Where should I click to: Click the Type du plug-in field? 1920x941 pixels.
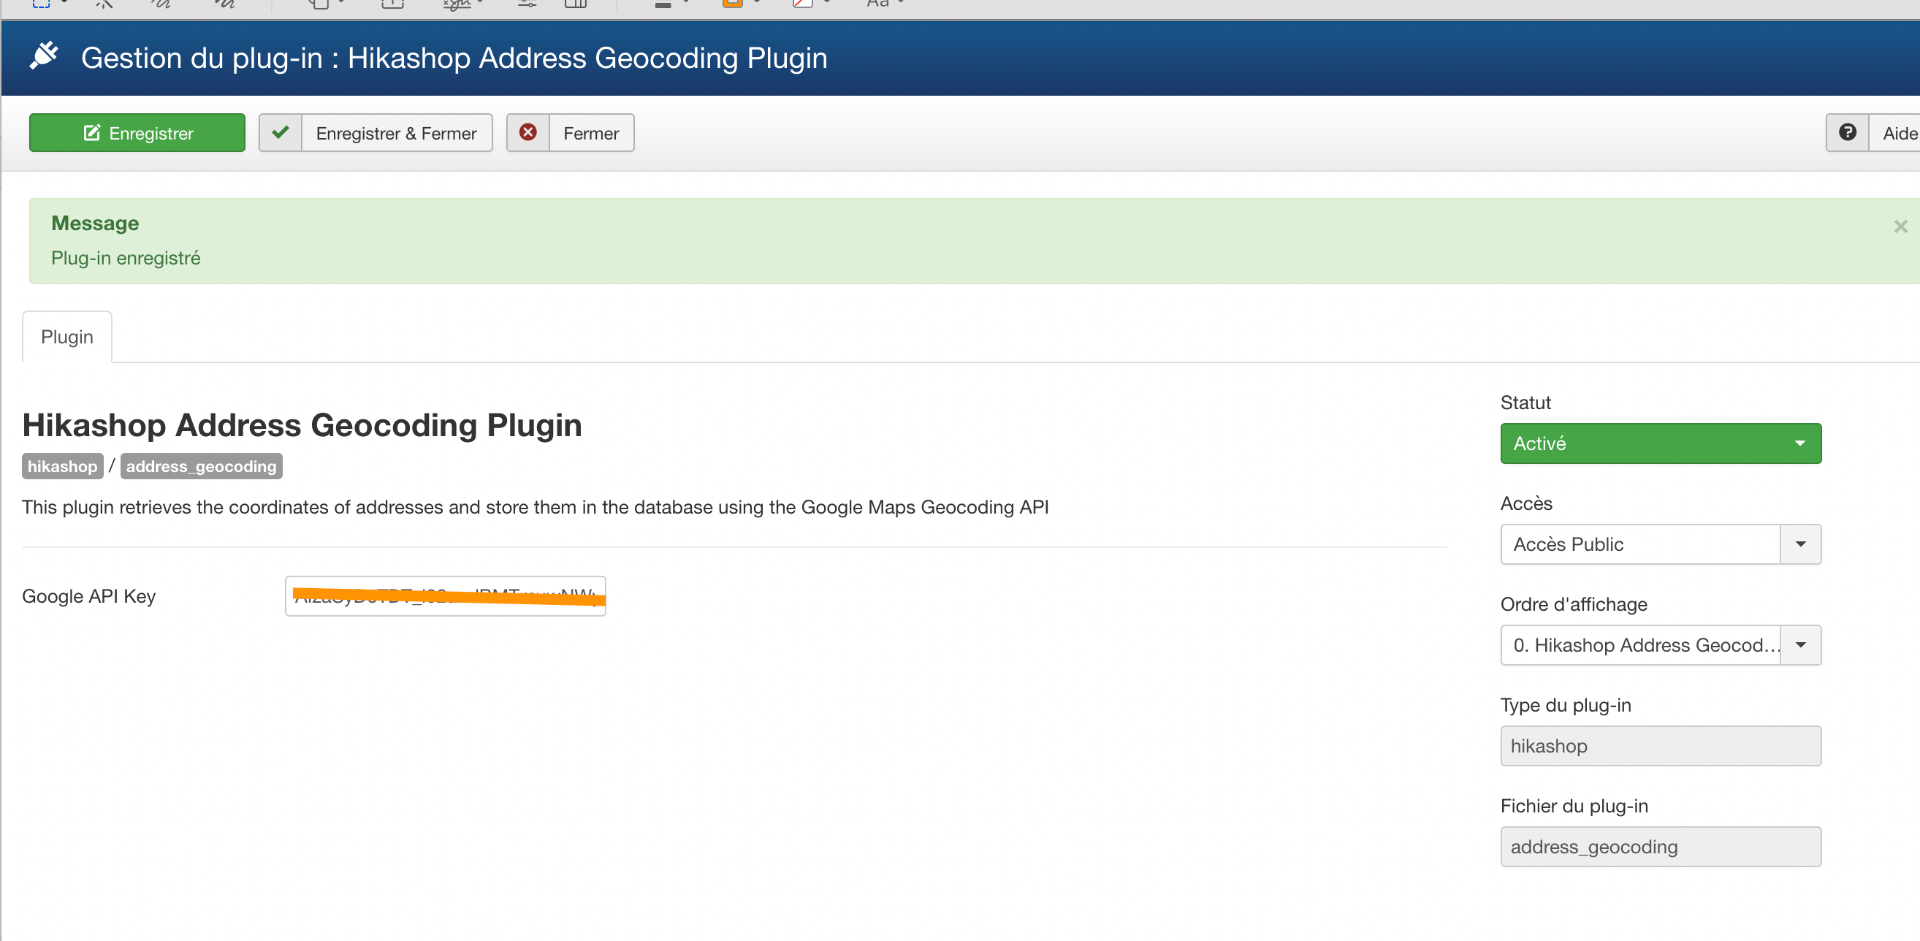[1660, 747]
